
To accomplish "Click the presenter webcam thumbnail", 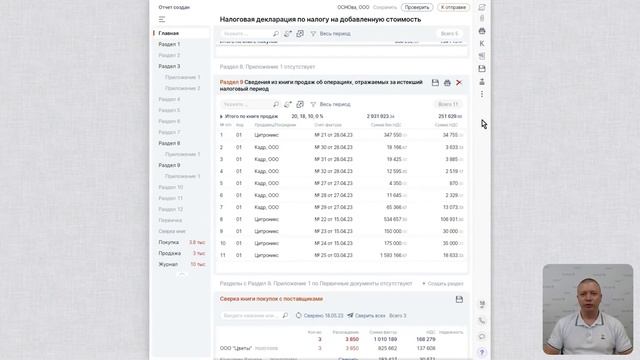I will 588,309.
